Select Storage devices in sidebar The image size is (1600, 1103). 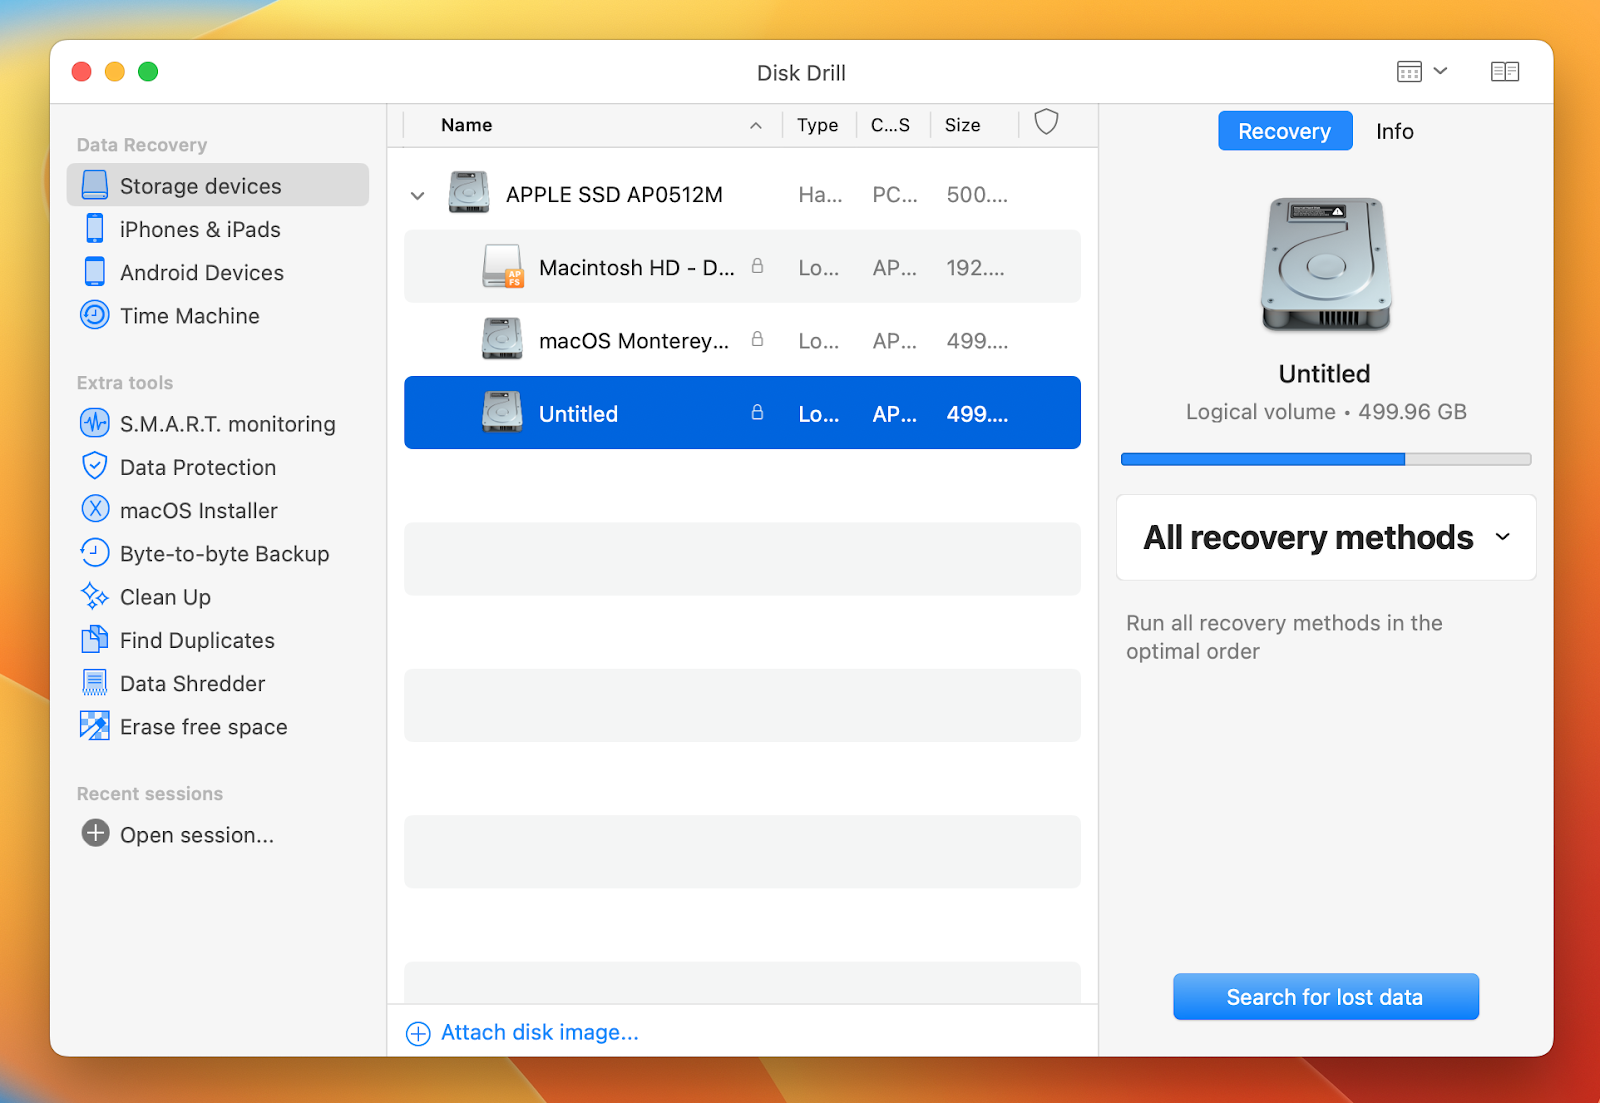click(x=218, y=186)
